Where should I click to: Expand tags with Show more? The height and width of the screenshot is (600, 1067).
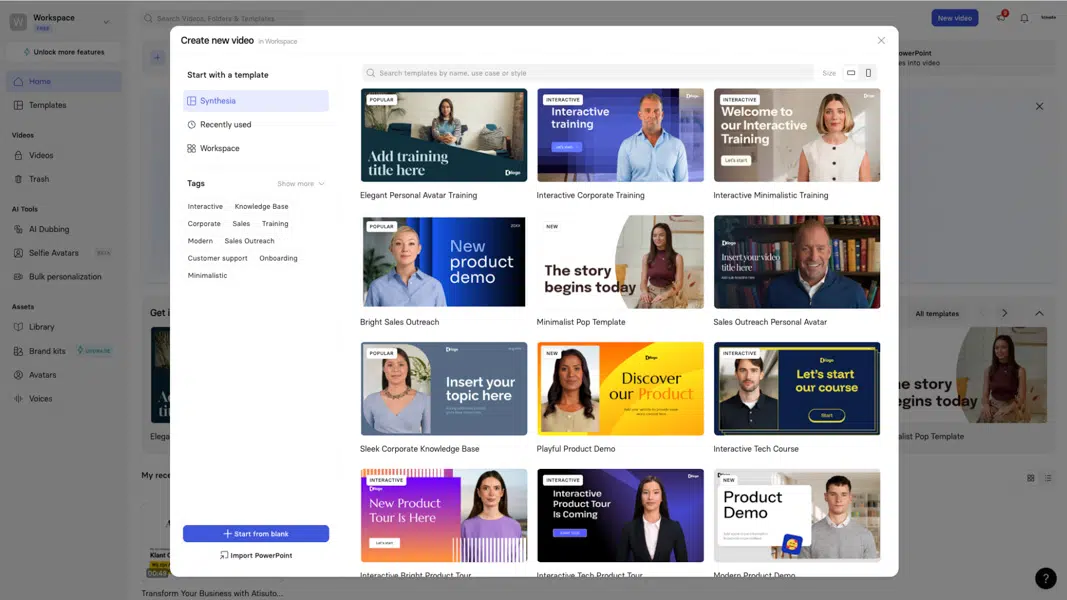[301, 184]
